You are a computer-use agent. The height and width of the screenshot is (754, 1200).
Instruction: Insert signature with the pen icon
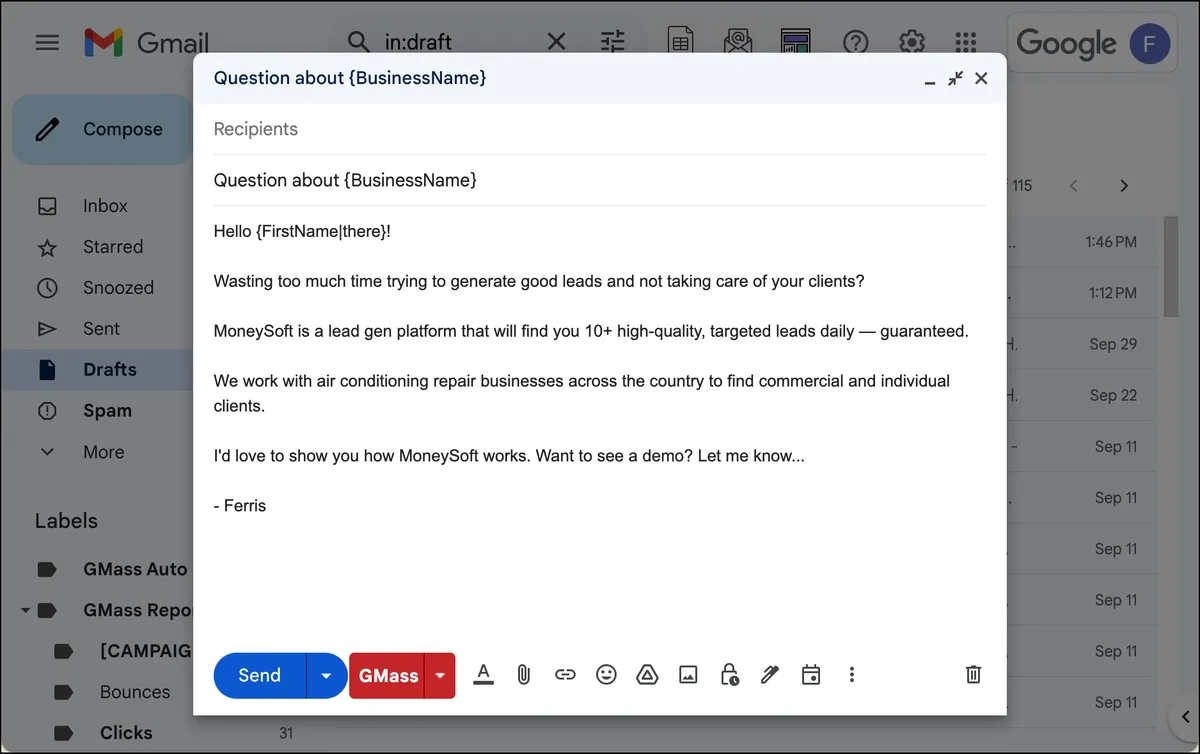[769, 675]
